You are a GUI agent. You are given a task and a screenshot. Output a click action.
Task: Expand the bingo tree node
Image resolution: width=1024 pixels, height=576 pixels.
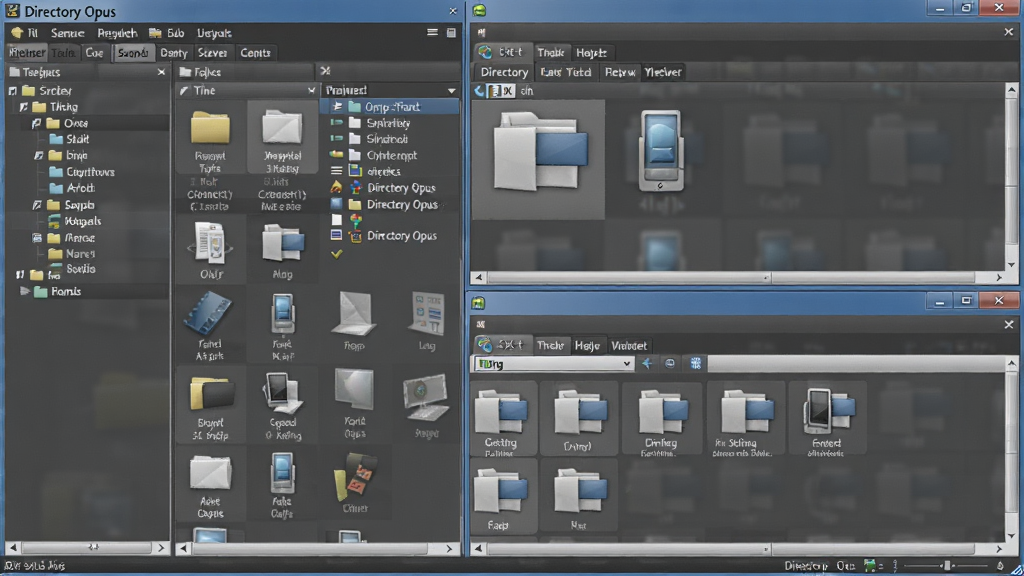39,156
